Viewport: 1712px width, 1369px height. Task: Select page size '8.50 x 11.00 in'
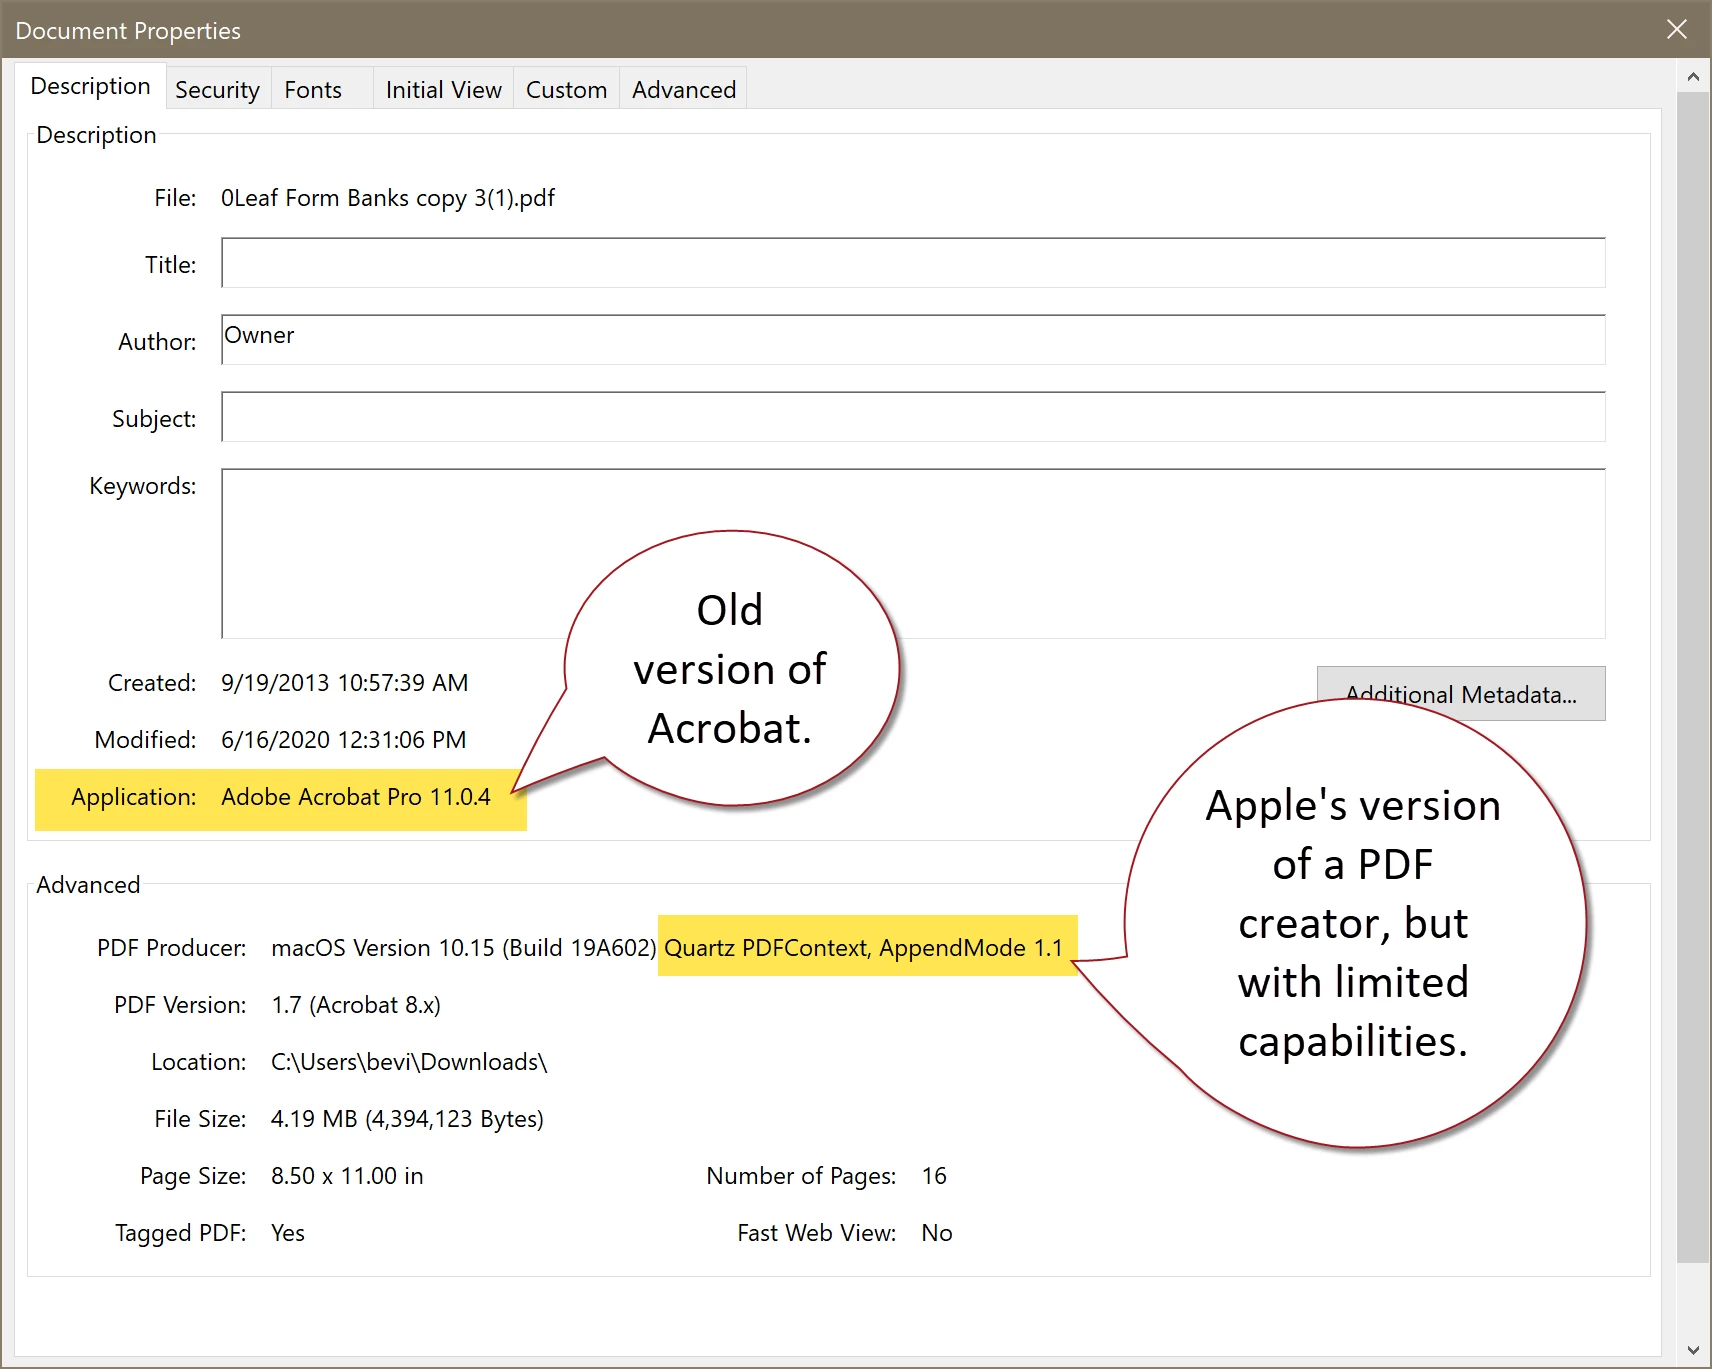pyautogui.click(x=347, y=1176)
